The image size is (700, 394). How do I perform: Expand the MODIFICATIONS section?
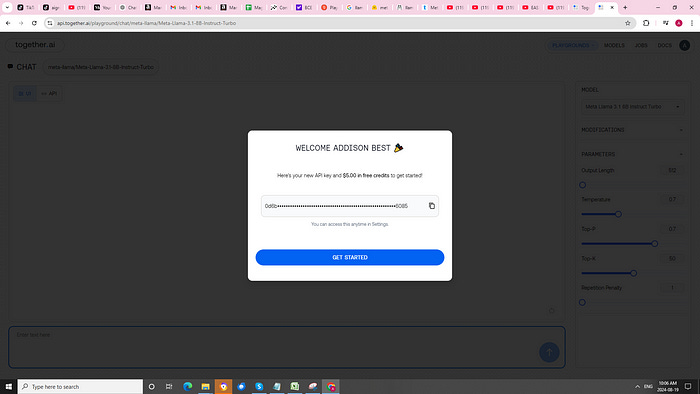(632, 130)
